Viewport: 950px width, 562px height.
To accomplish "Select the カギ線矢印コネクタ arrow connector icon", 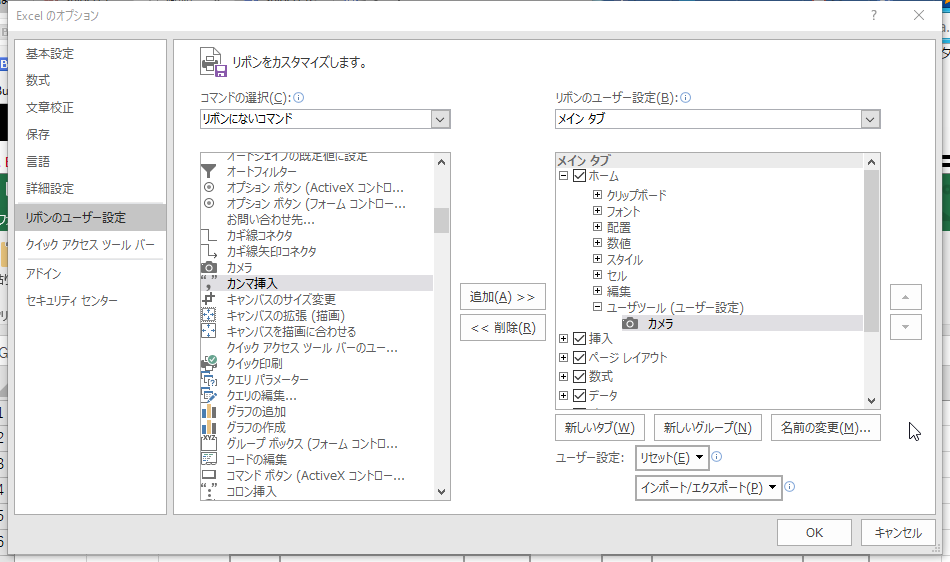I will (x=208, y=251).
